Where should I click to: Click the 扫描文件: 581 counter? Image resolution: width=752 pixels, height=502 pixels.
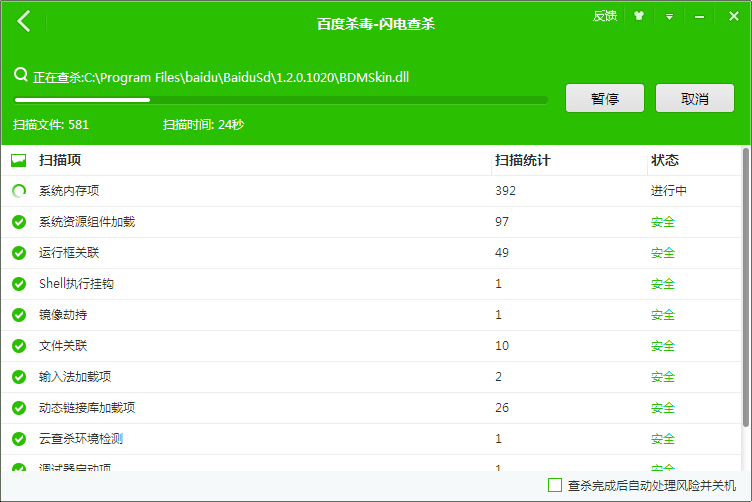click(51, 125)
